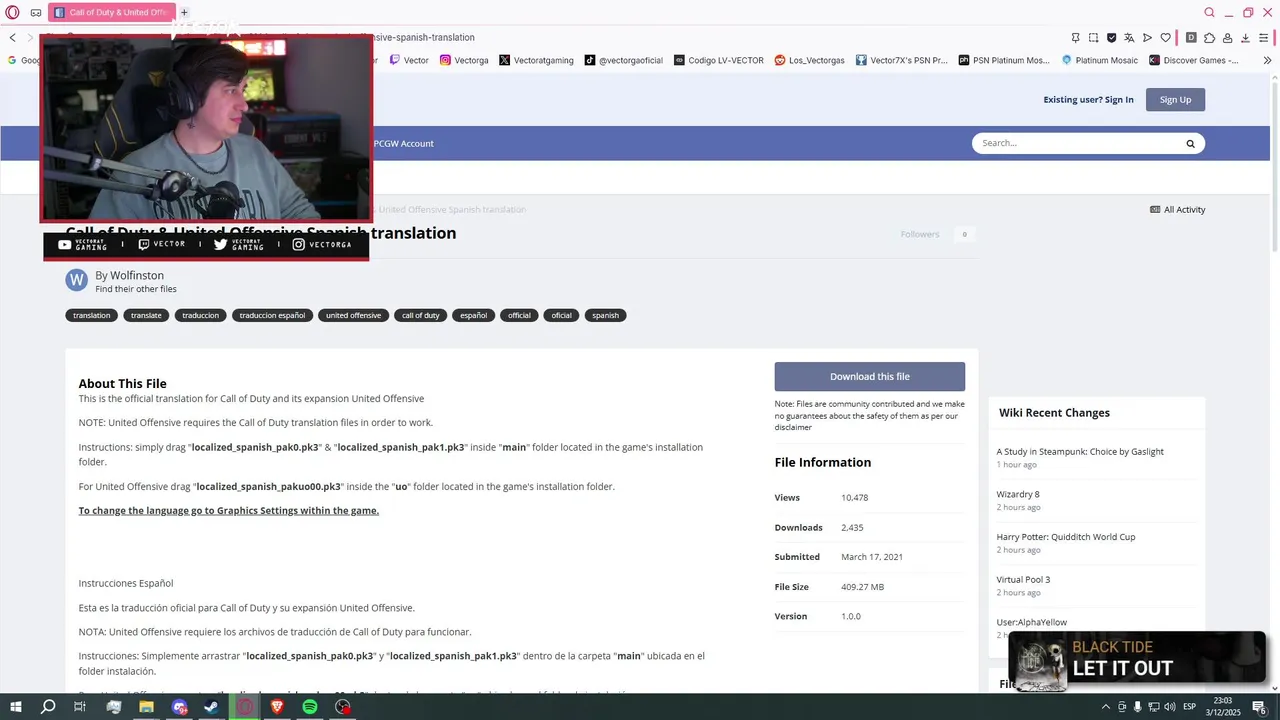Viewport: 1280px width, 720px height.
Task: Click the Sign Up button
Action: [x=1175, y=99]
